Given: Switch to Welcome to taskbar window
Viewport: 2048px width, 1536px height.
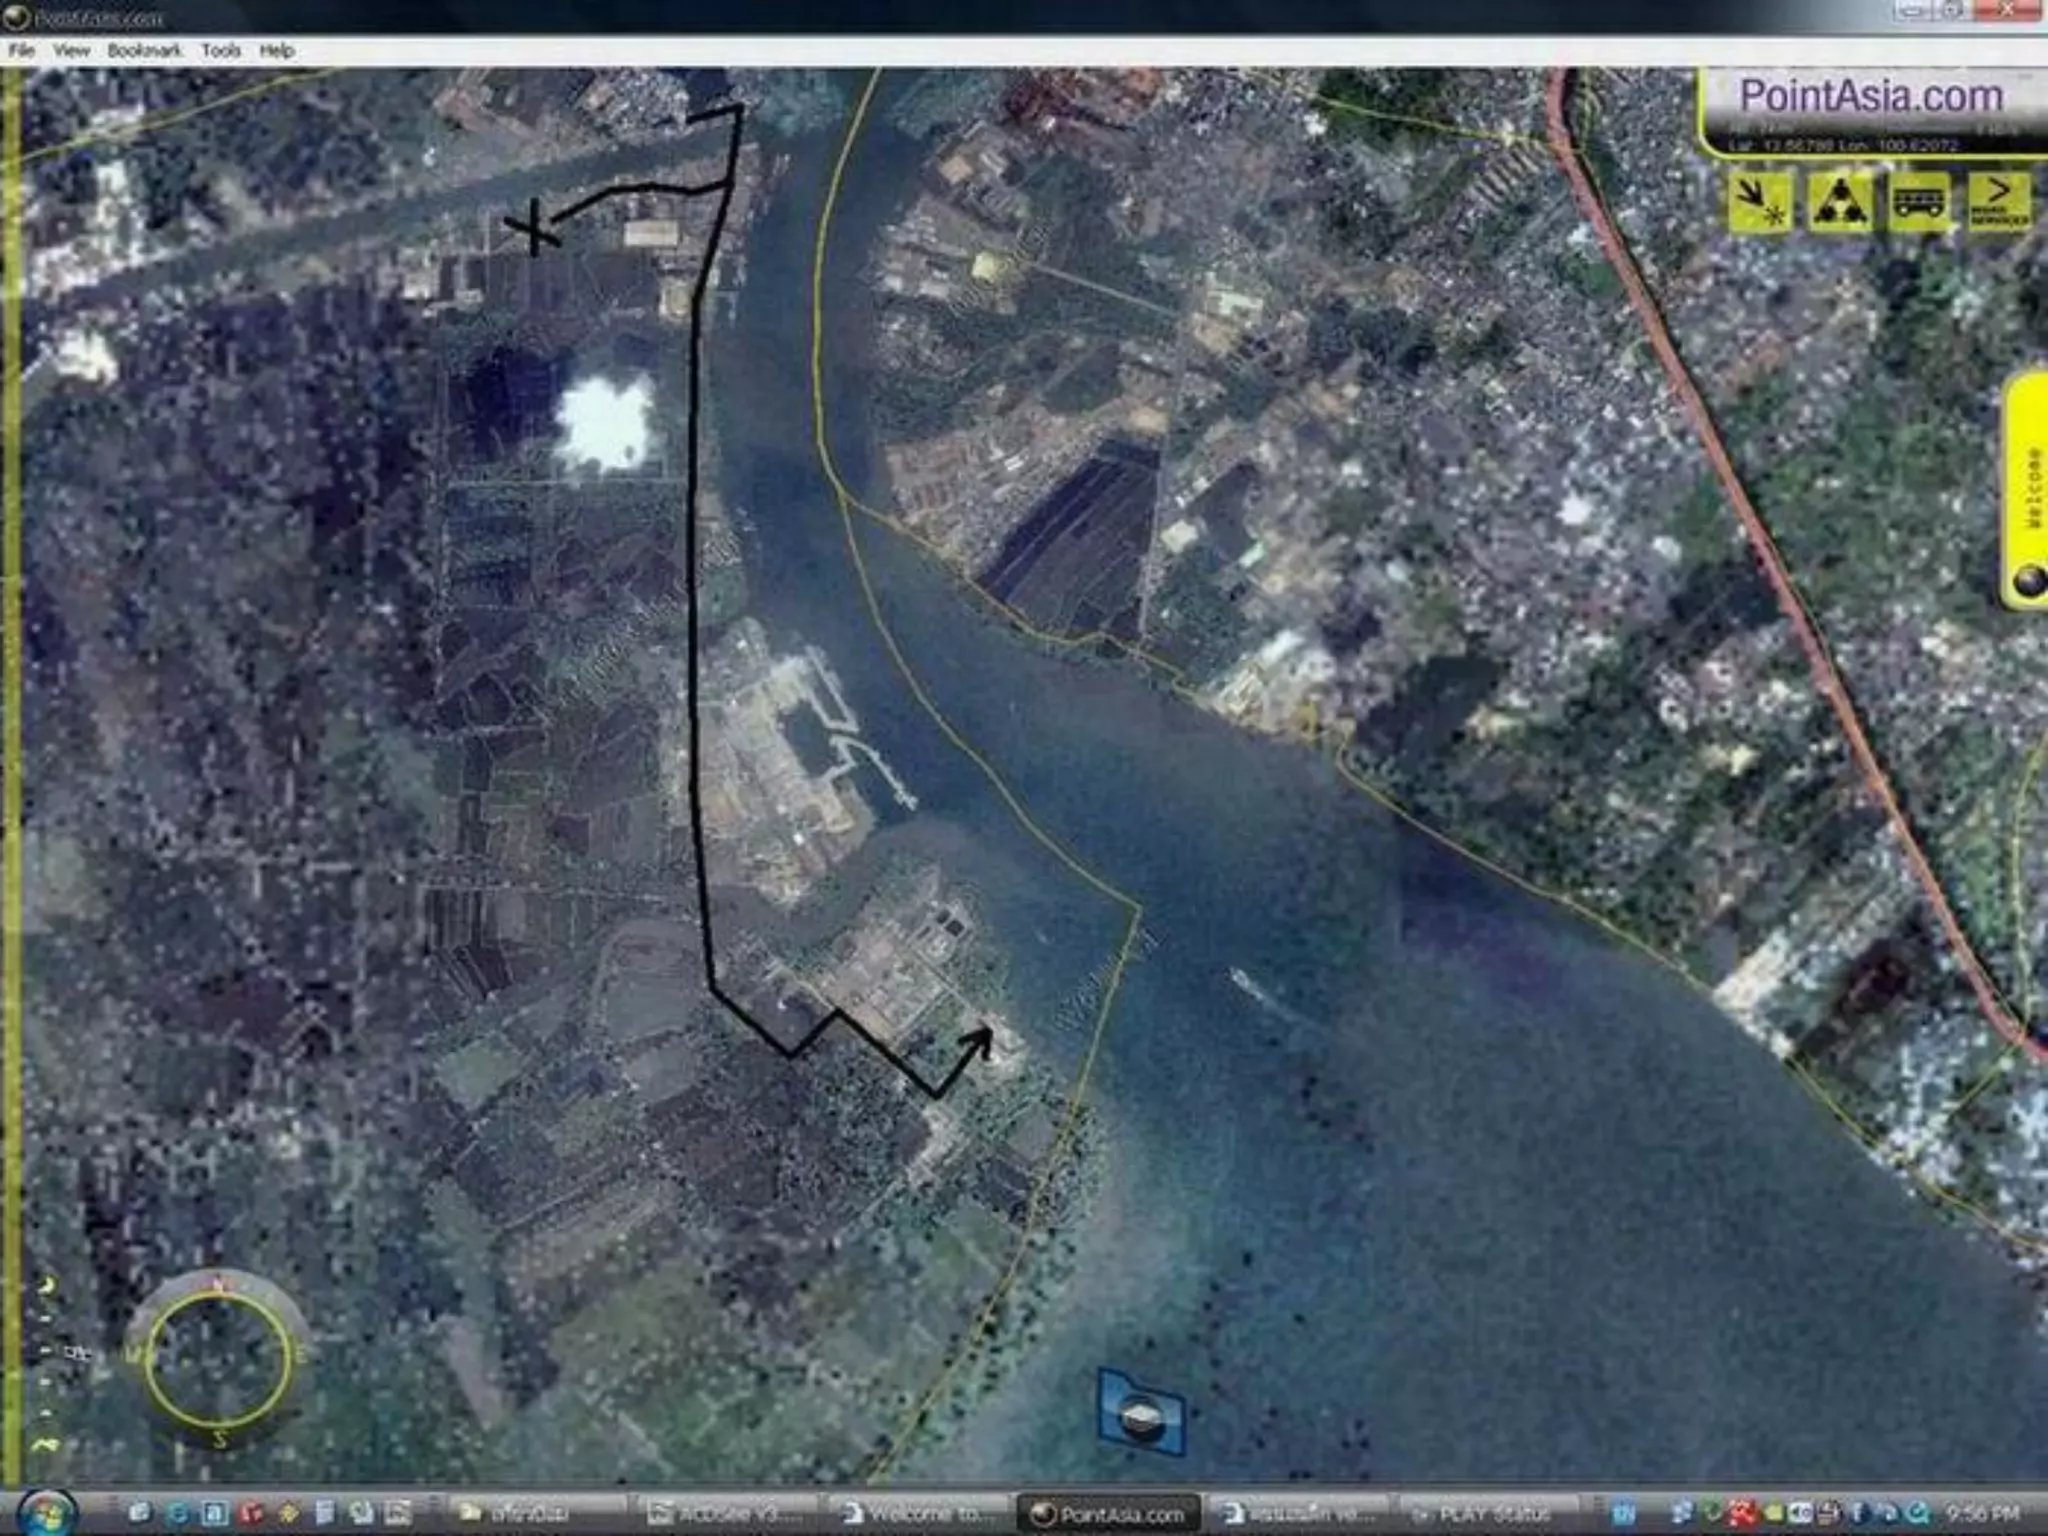Looking at the screenshot, I should tap(920, 1513).
